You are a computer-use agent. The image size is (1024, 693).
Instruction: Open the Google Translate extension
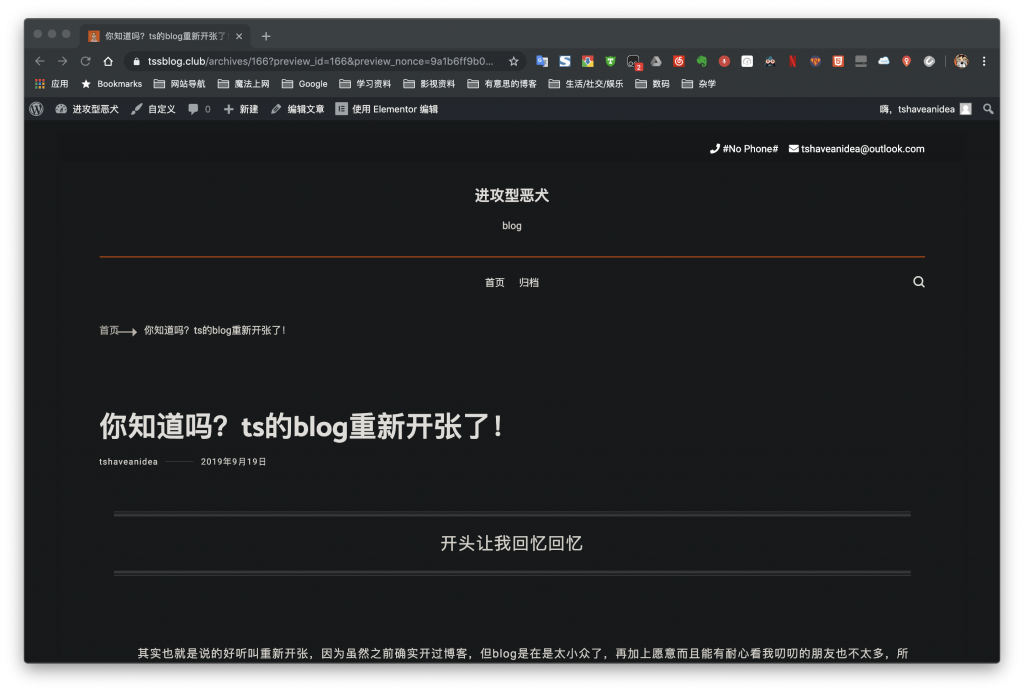coord(541,61)
